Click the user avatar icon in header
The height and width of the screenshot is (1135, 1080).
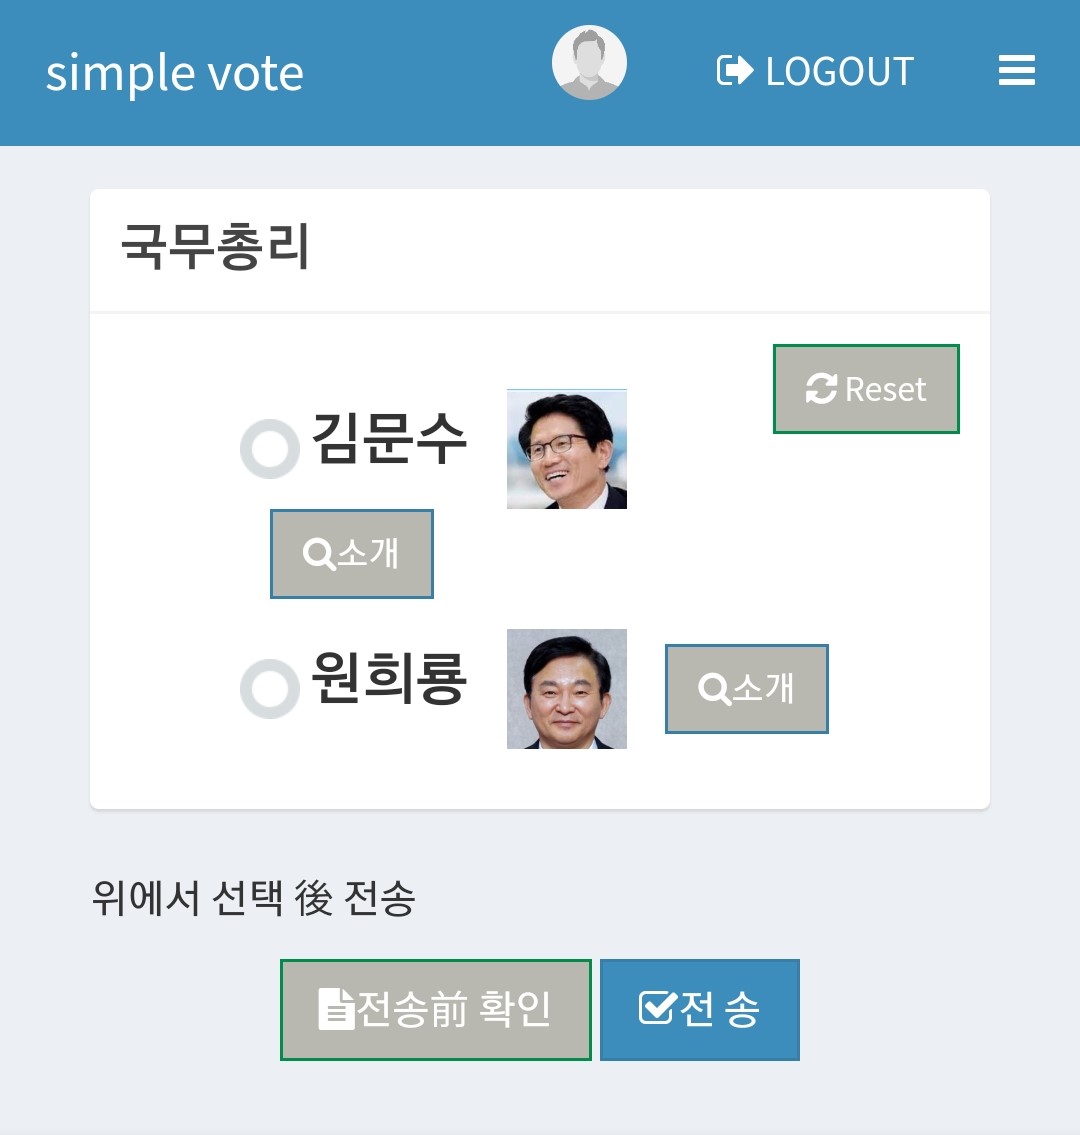click(589, 63)
